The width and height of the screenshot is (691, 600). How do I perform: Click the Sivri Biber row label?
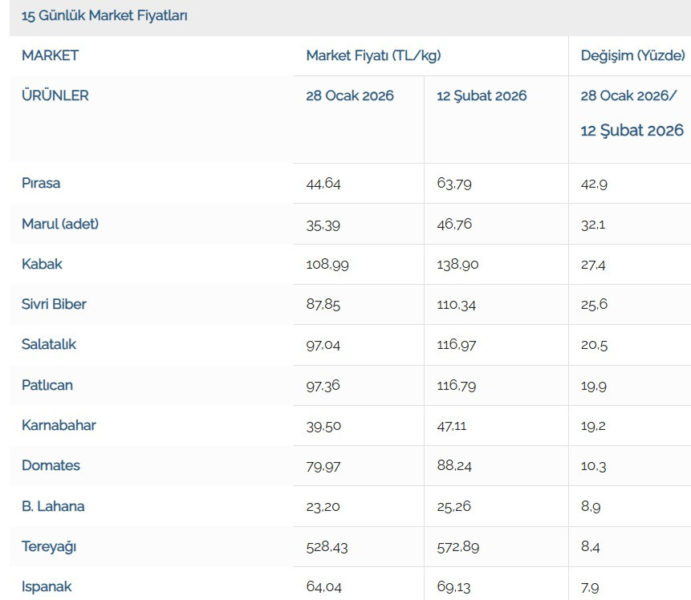54,304
